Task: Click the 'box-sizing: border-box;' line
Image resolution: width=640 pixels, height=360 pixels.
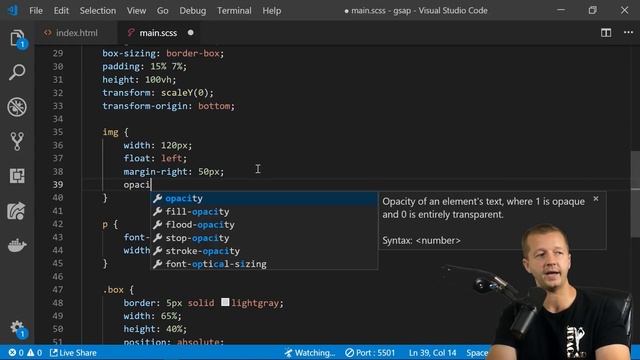Action: pos(163,53)
